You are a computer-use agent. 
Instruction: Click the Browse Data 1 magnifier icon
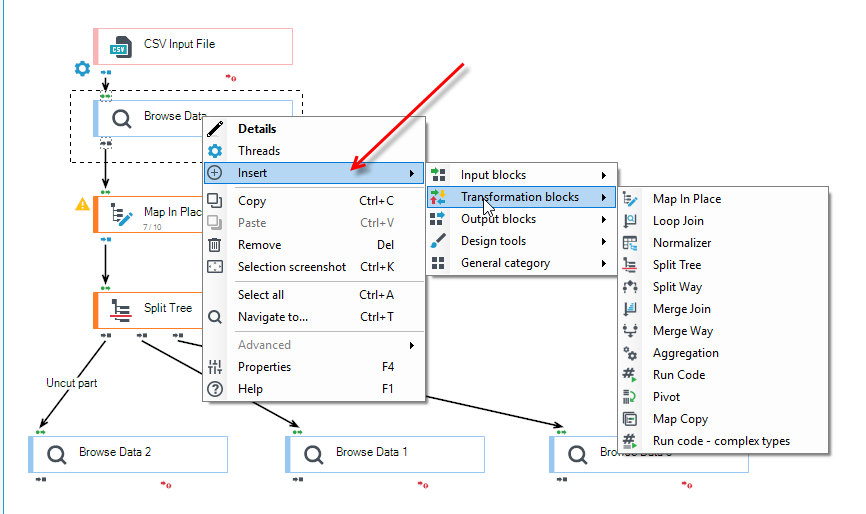click(x=313, y=454)
